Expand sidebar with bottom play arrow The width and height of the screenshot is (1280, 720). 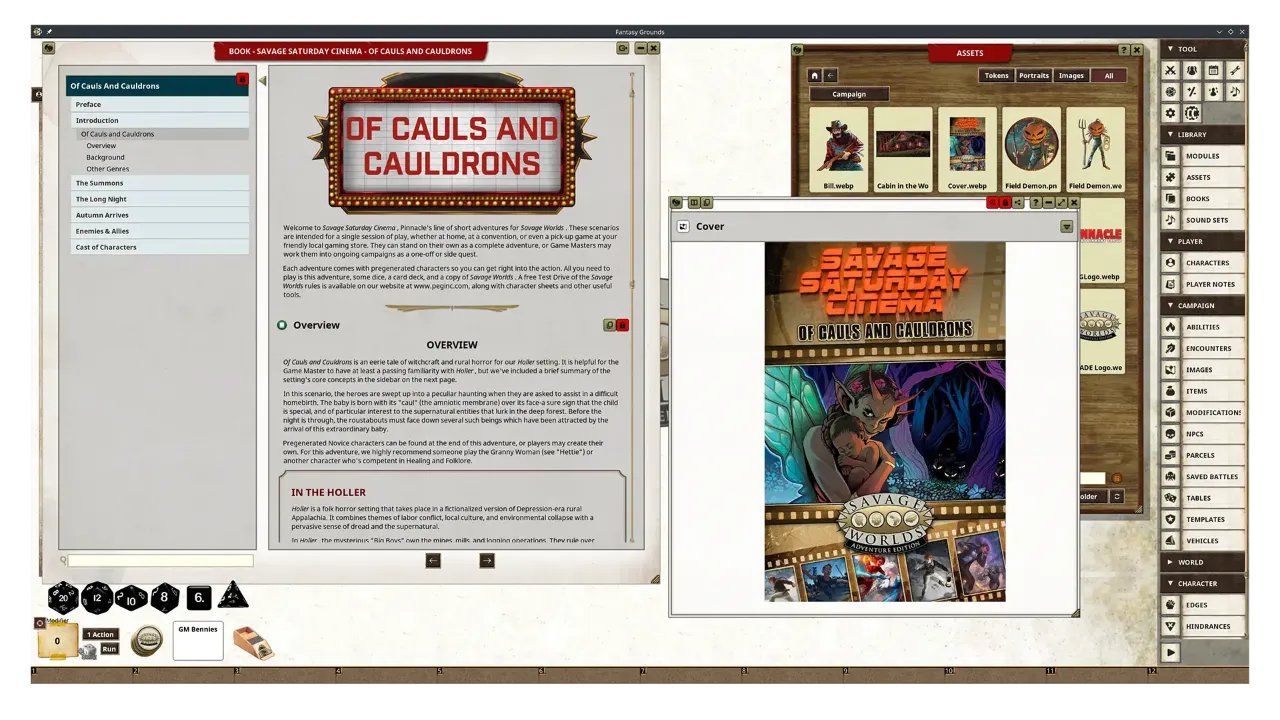click(1171, 652)
